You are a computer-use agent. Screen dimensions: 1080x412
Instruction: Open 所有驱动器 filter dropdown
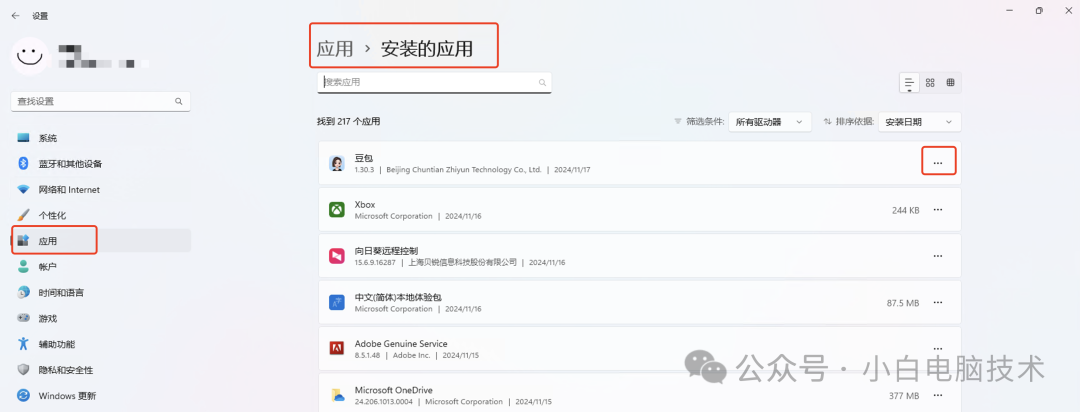click(x=769, y=122)
